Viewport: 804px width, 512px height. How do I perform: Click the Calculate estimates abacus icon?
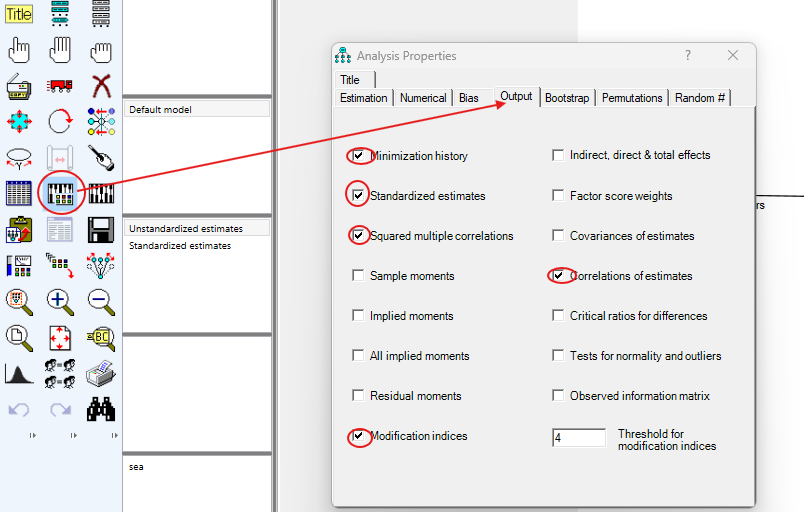point(100,193)
